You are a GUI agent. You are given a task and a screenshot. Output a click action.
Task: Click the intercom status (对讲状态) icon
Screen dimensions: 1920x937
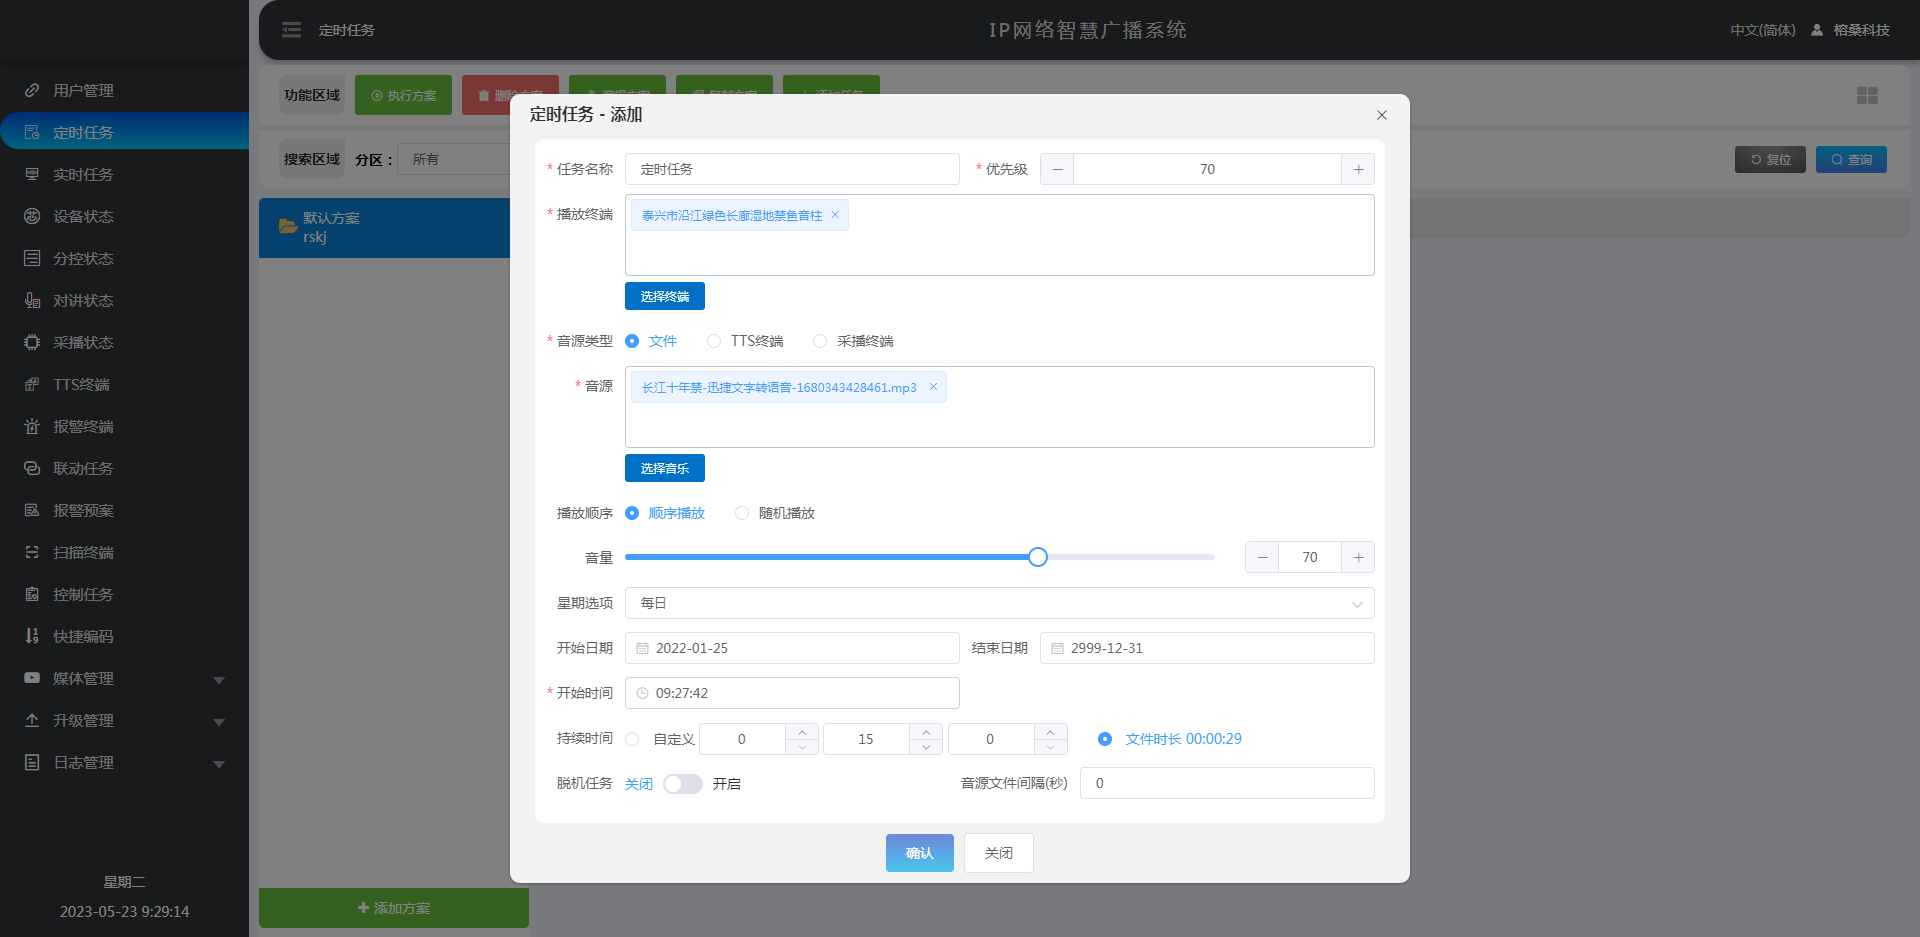[32, 300]
